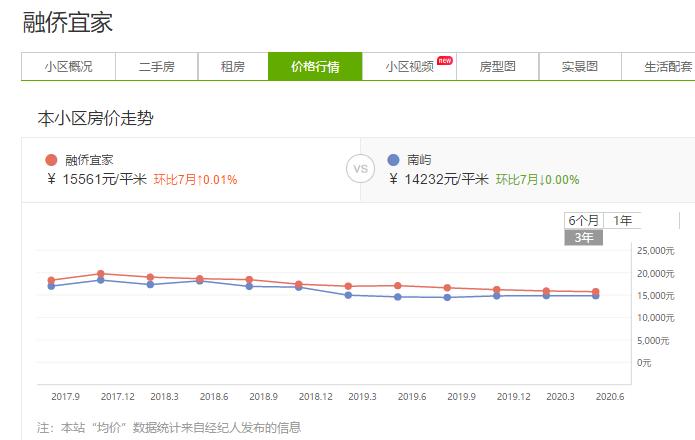Click red data point at 2018.3
This screenshot has width=695, height=440.
[x=150, y=277]
